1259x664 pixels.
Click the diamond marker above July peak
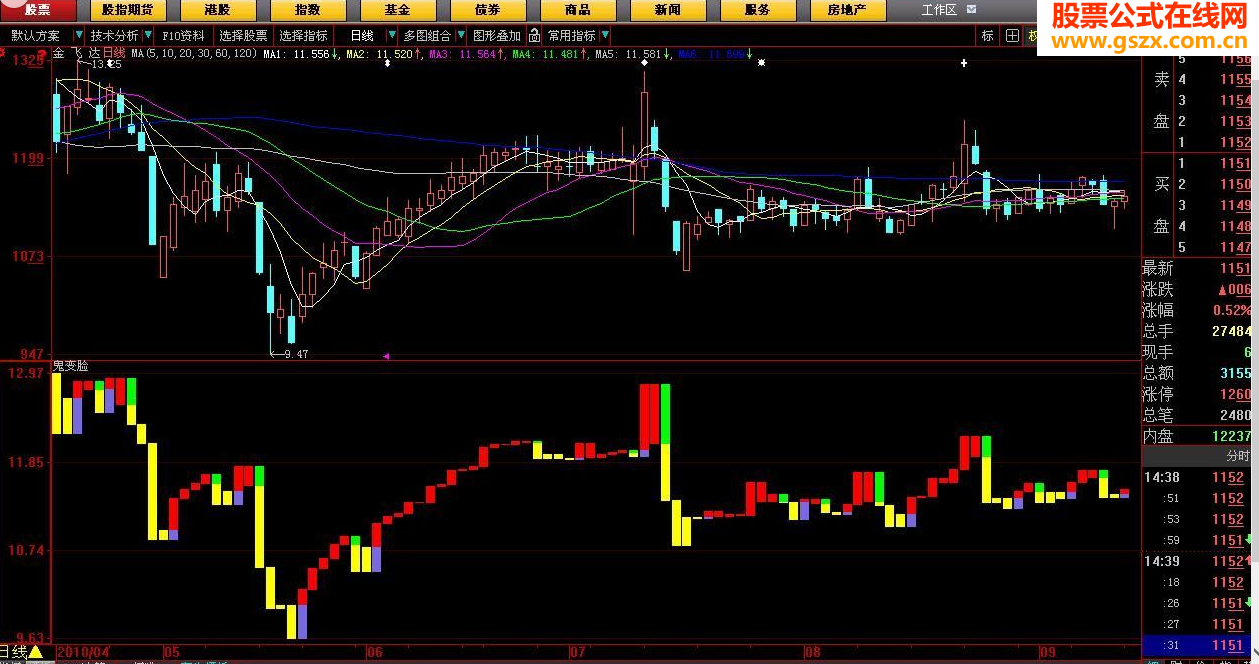click(x=644, y=62)
